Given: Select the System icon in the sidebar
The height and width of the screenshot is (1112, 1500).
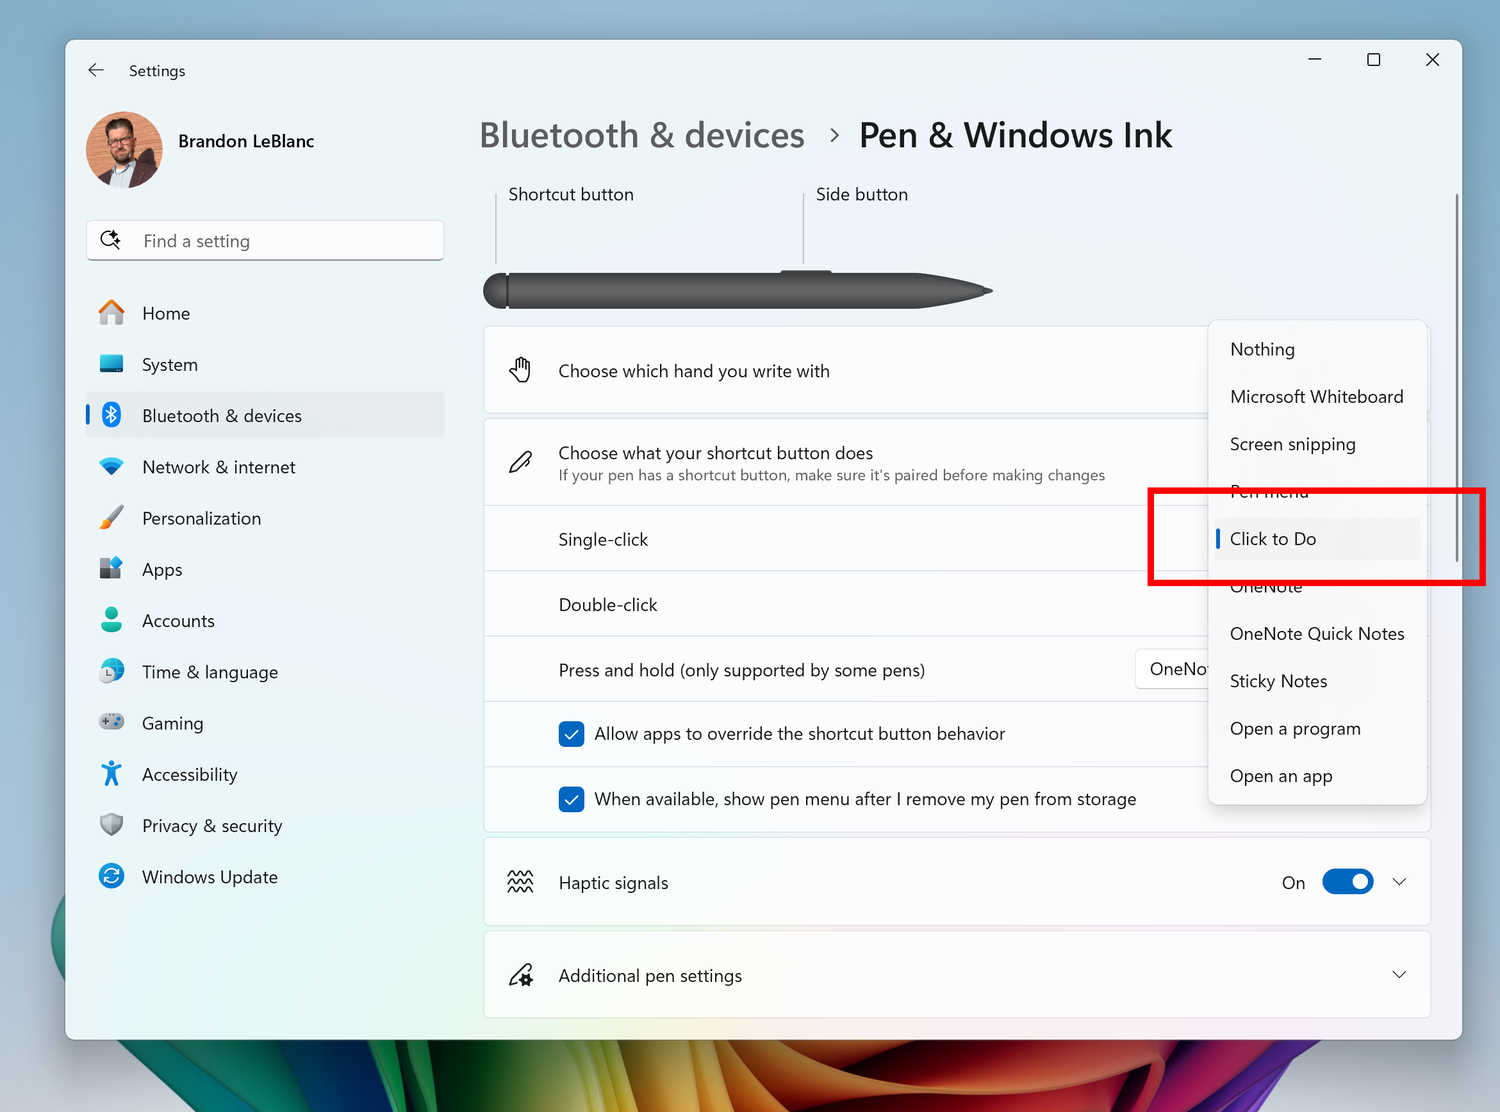Looking at the screenshot, I should pos(111,364).
